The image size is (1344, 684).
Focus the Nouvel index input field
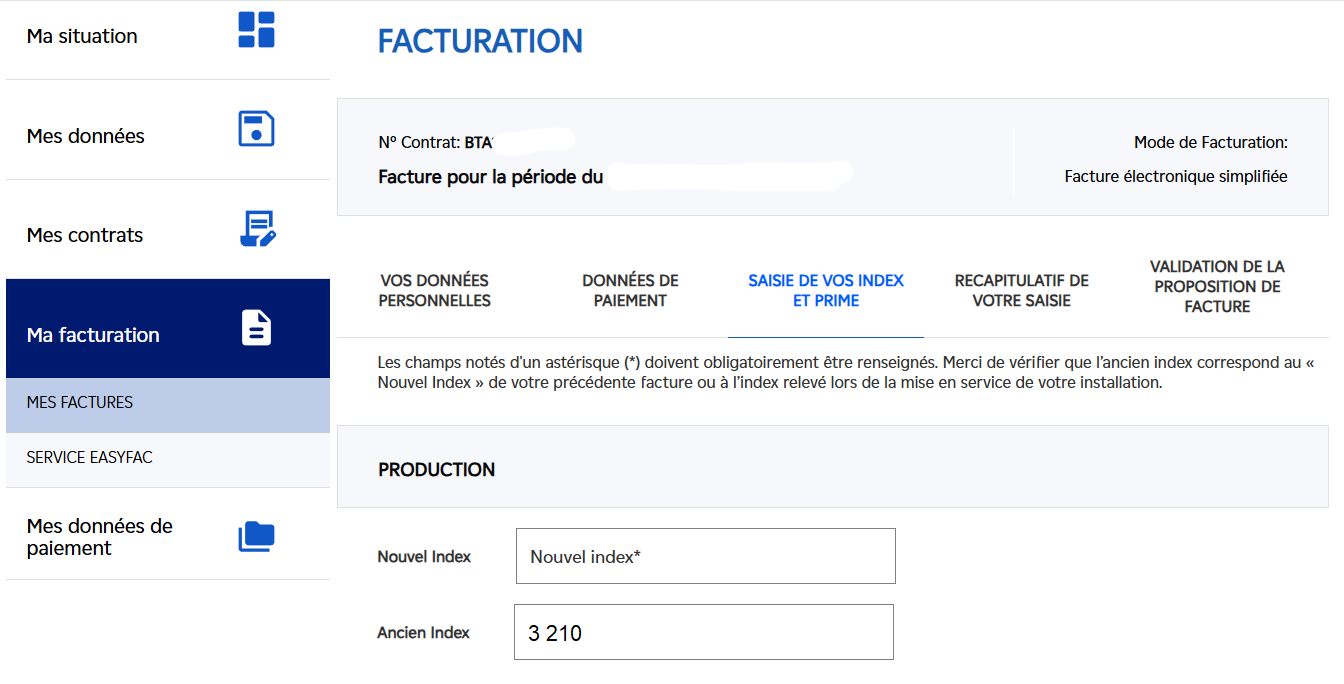click(x=705, y=556)
